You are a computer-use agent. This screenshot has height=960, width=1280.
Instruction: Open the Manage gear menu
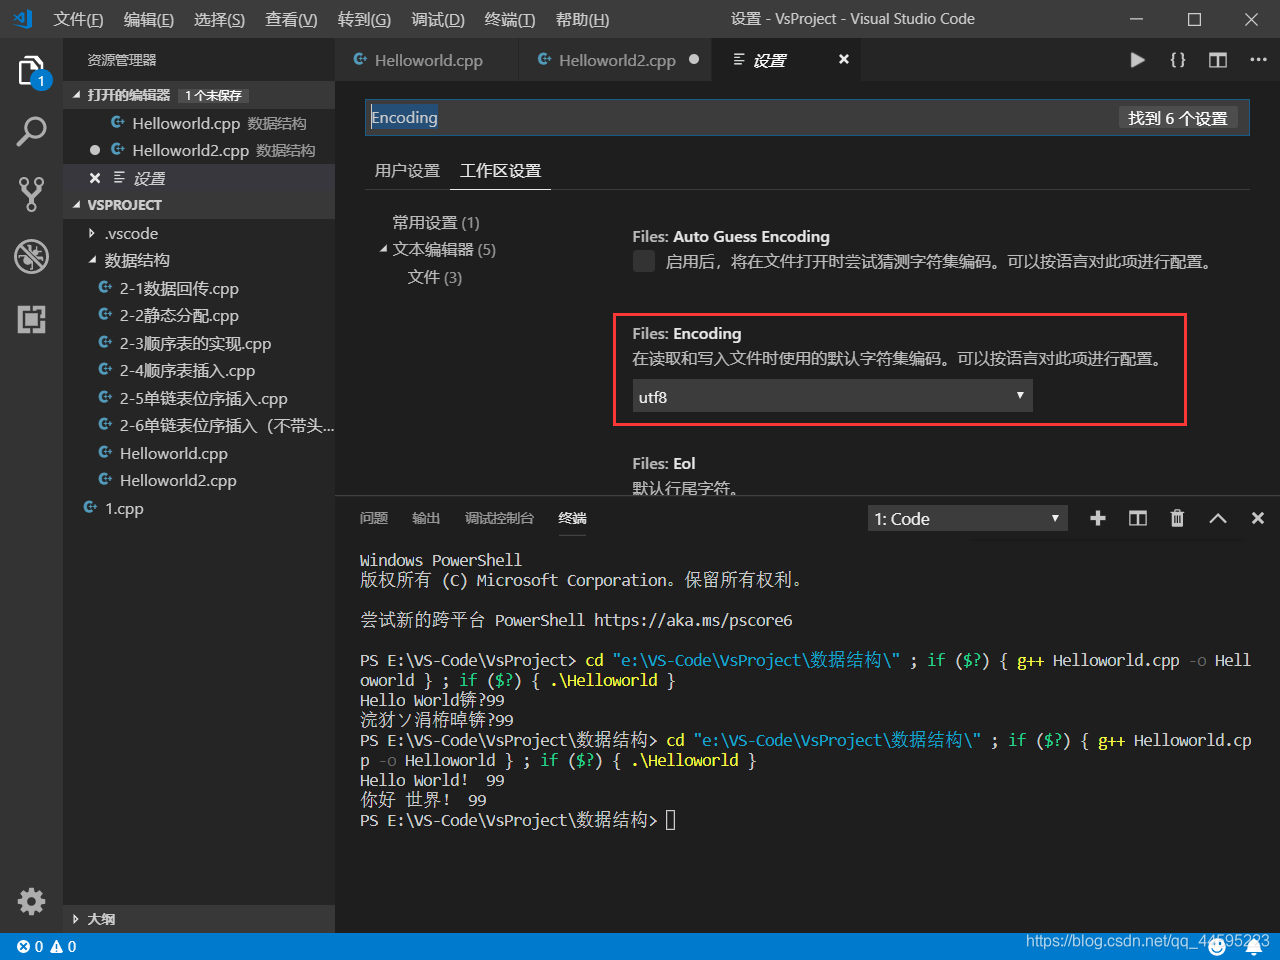coord(32,901)
